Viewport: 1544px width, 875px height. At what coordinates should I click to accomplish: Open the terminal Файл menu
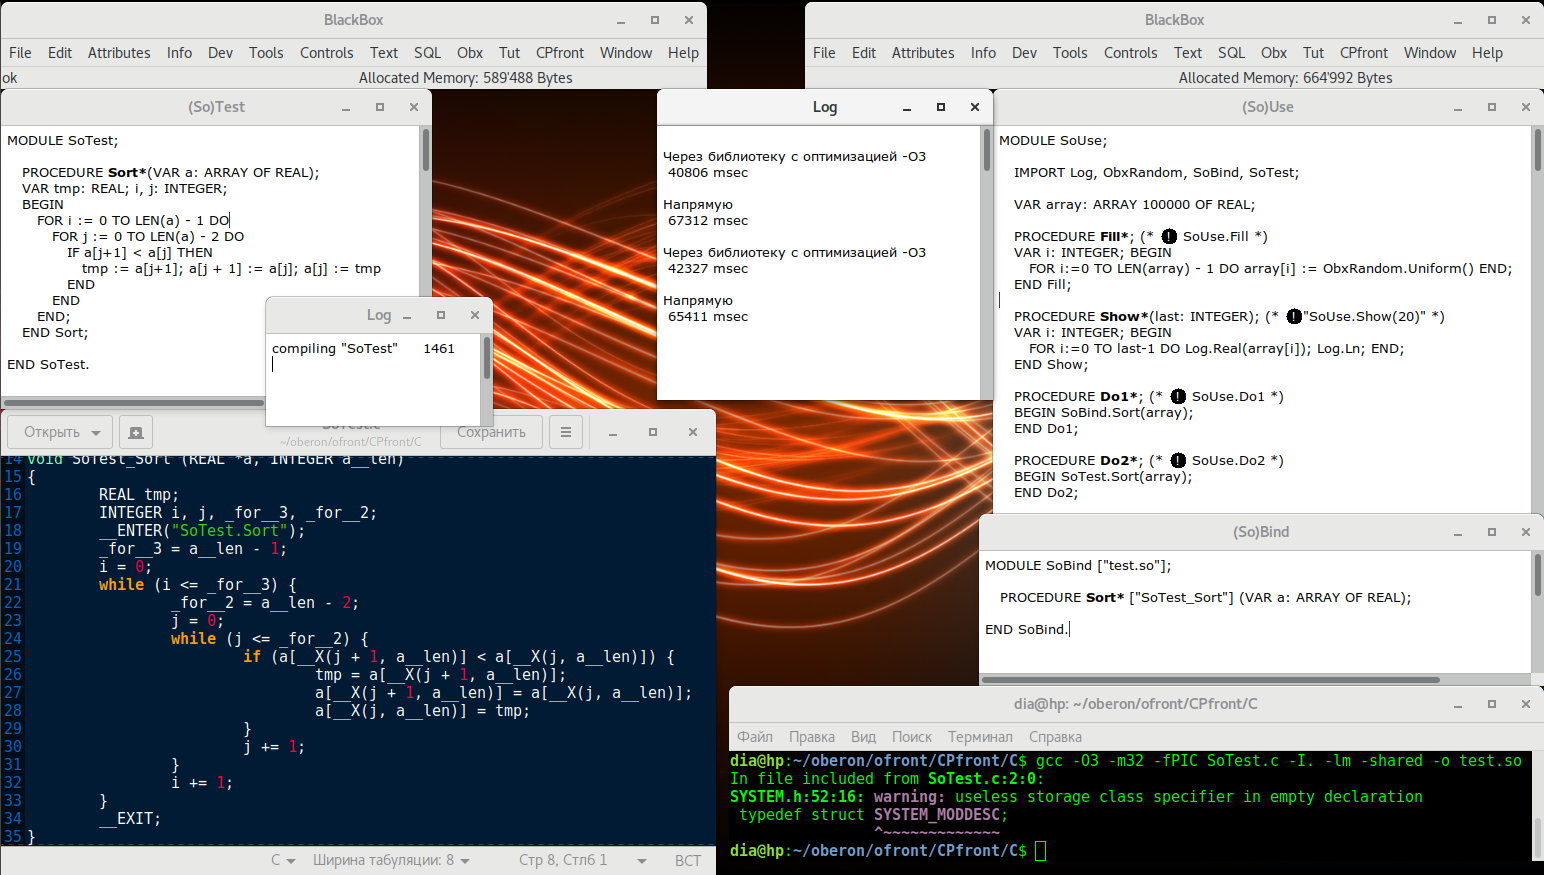[755, 737]
